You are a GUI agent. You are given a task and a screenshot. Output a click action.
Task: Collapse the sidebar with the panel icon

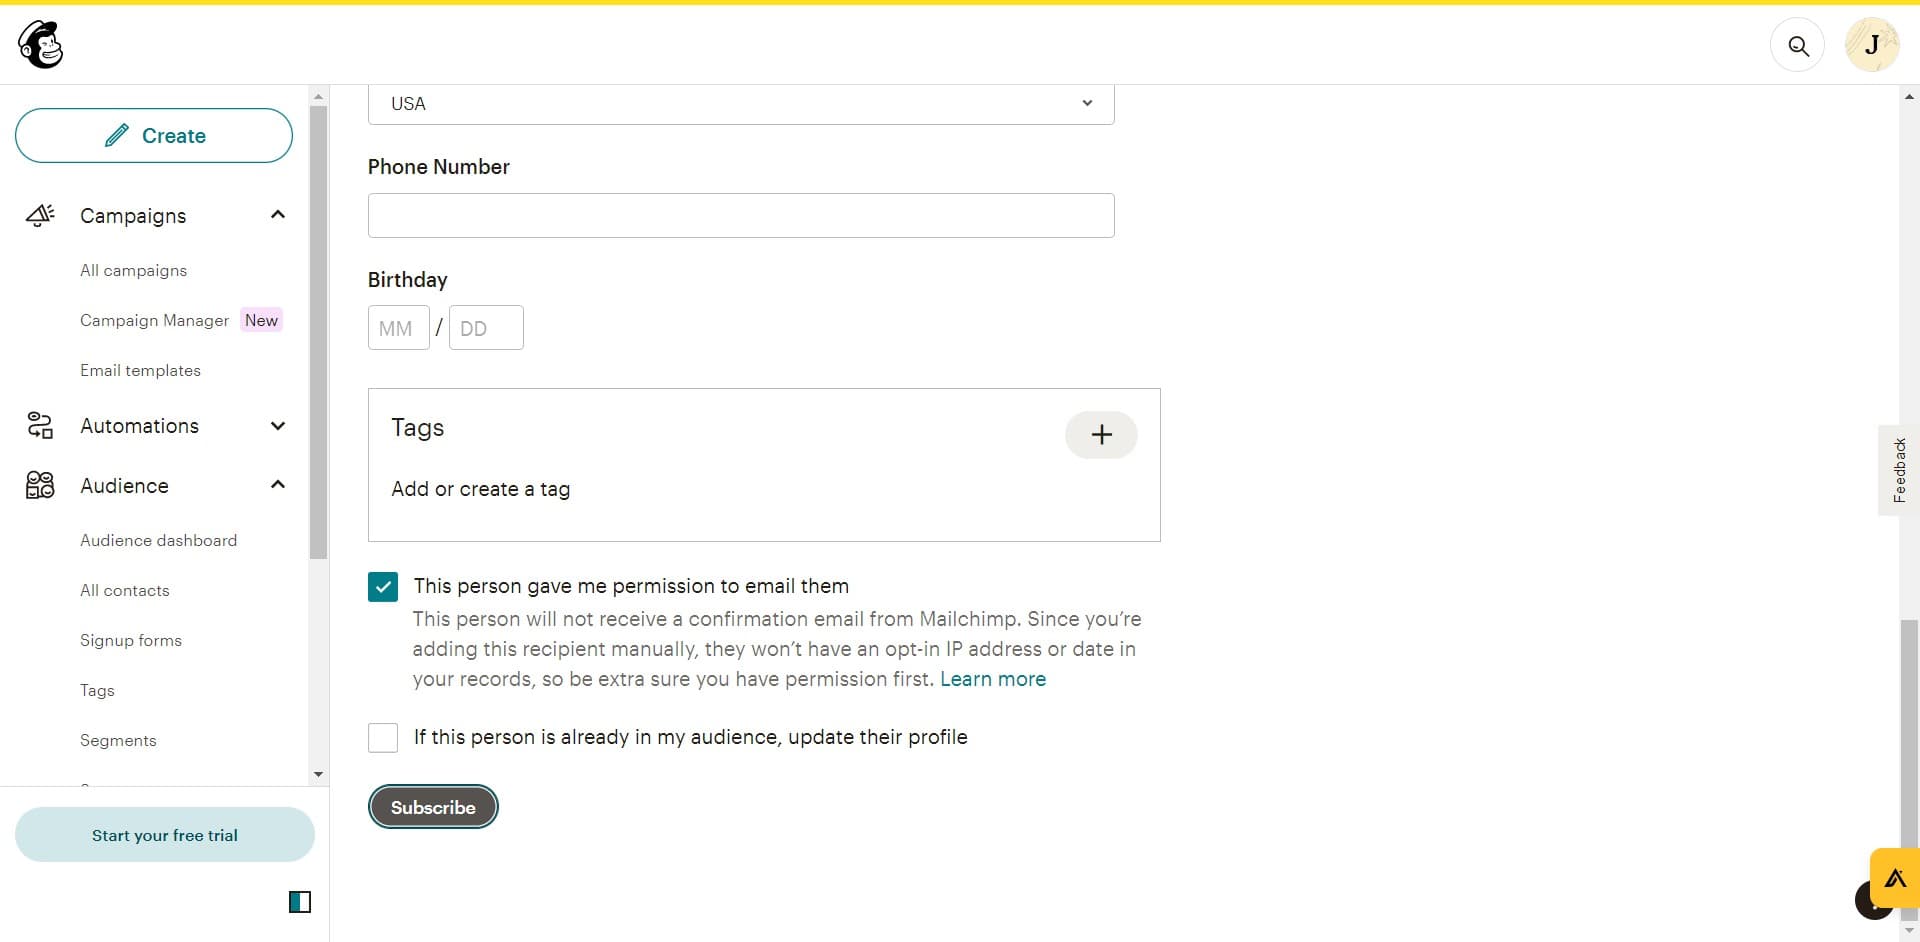tap(300, 902)
